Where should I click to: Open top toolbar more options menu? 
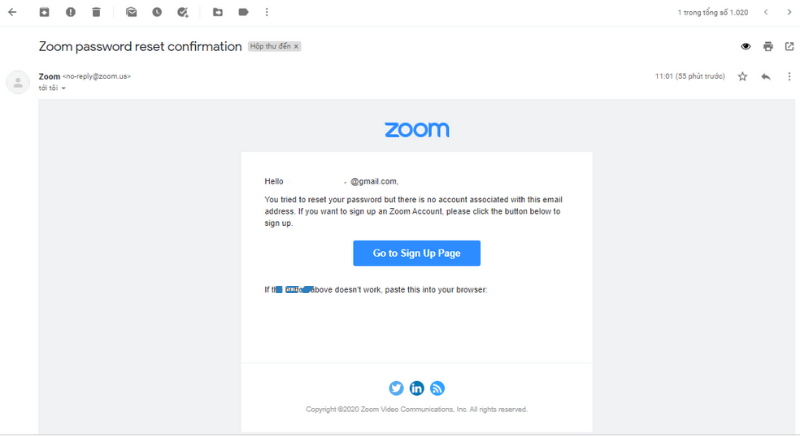[267, 12]
